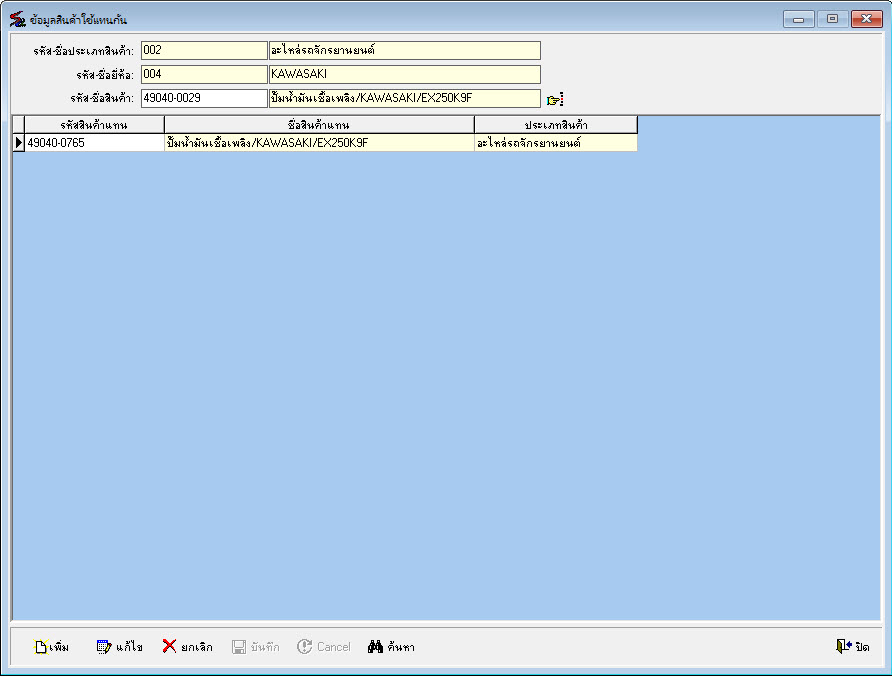Click the บันทึก (save) diskette button

click(x=255, y=647)
